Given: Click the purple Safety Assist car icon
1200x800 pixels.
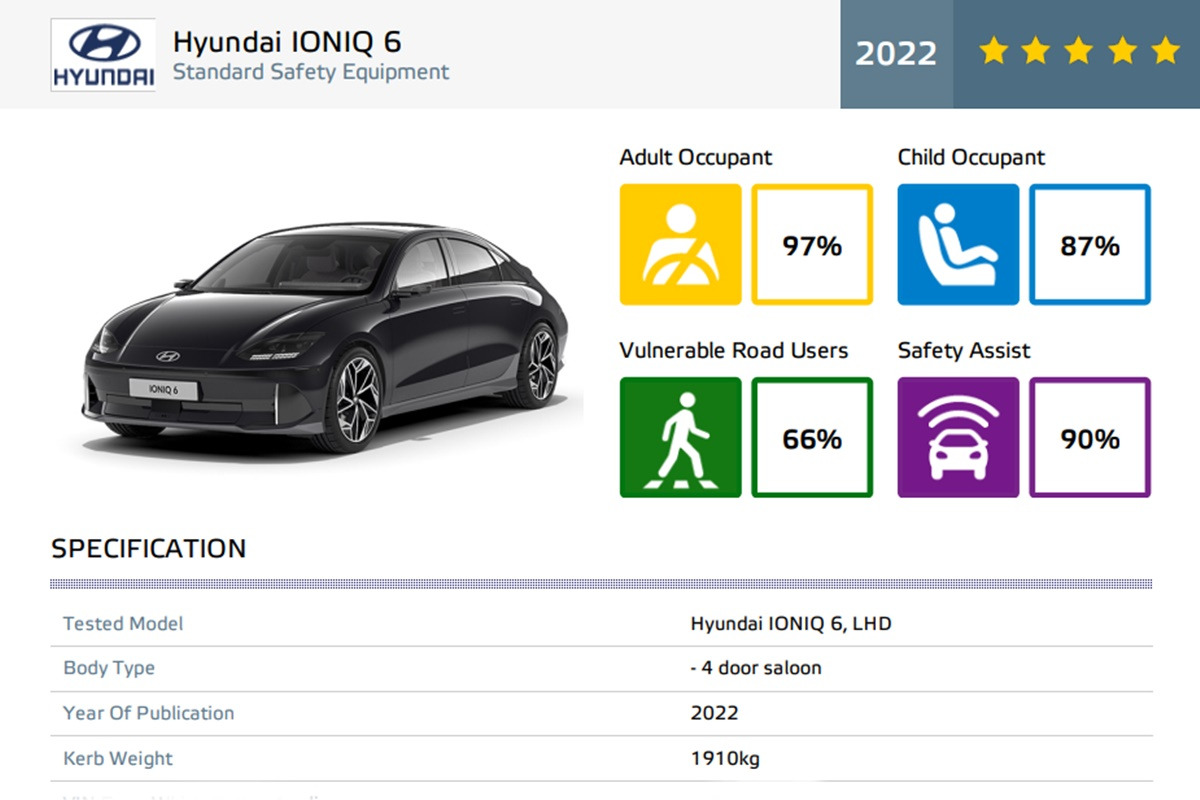Looking at the screenshot, I should coord(958,437).
